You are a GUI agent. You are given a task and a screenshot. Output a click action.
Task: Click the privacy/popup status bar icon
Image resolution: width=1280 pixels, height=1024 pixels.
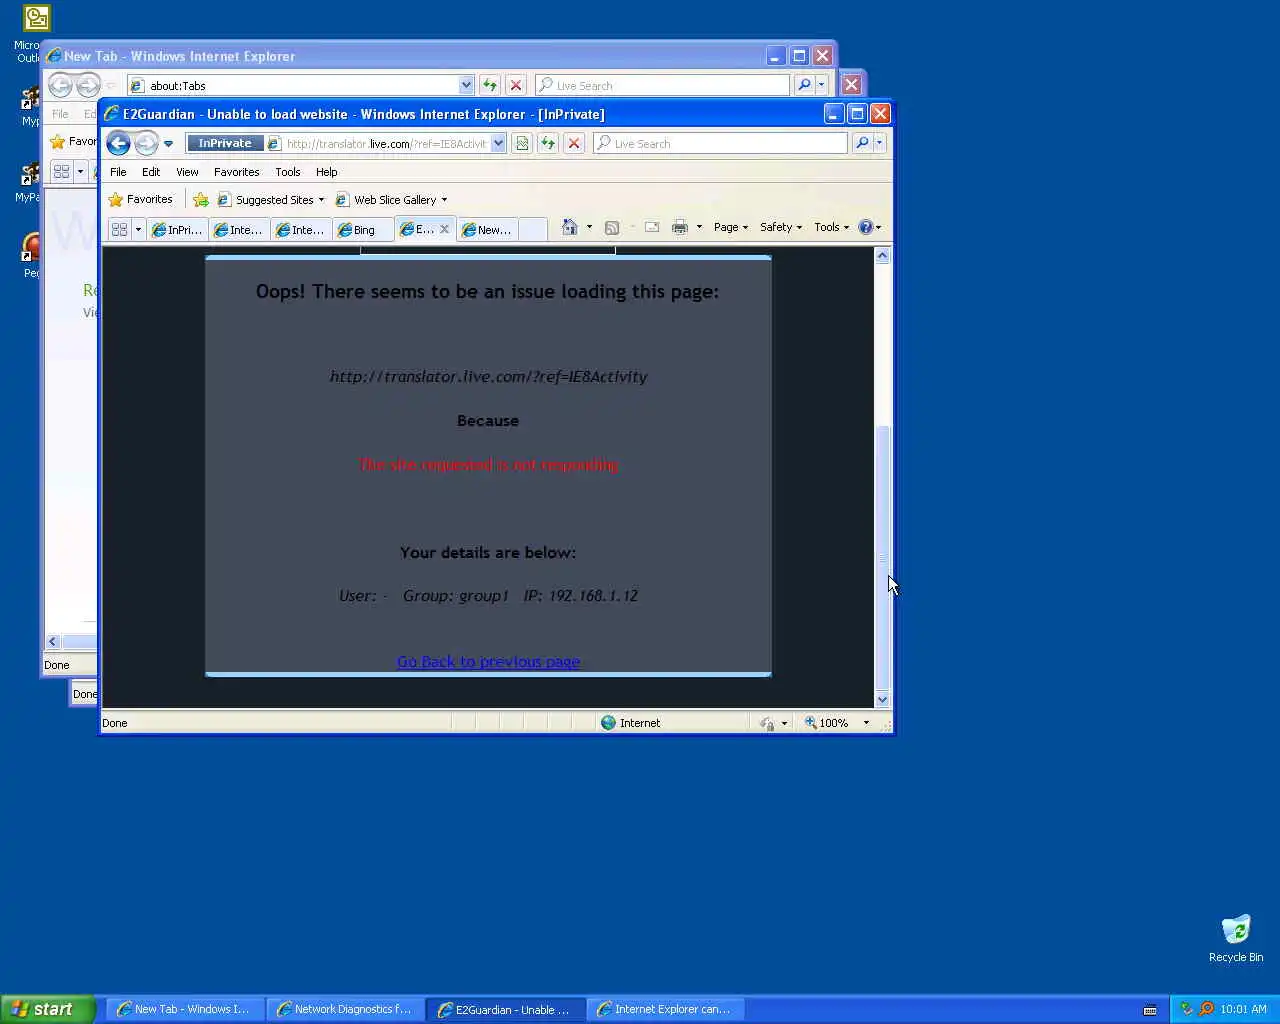point(767,722)
